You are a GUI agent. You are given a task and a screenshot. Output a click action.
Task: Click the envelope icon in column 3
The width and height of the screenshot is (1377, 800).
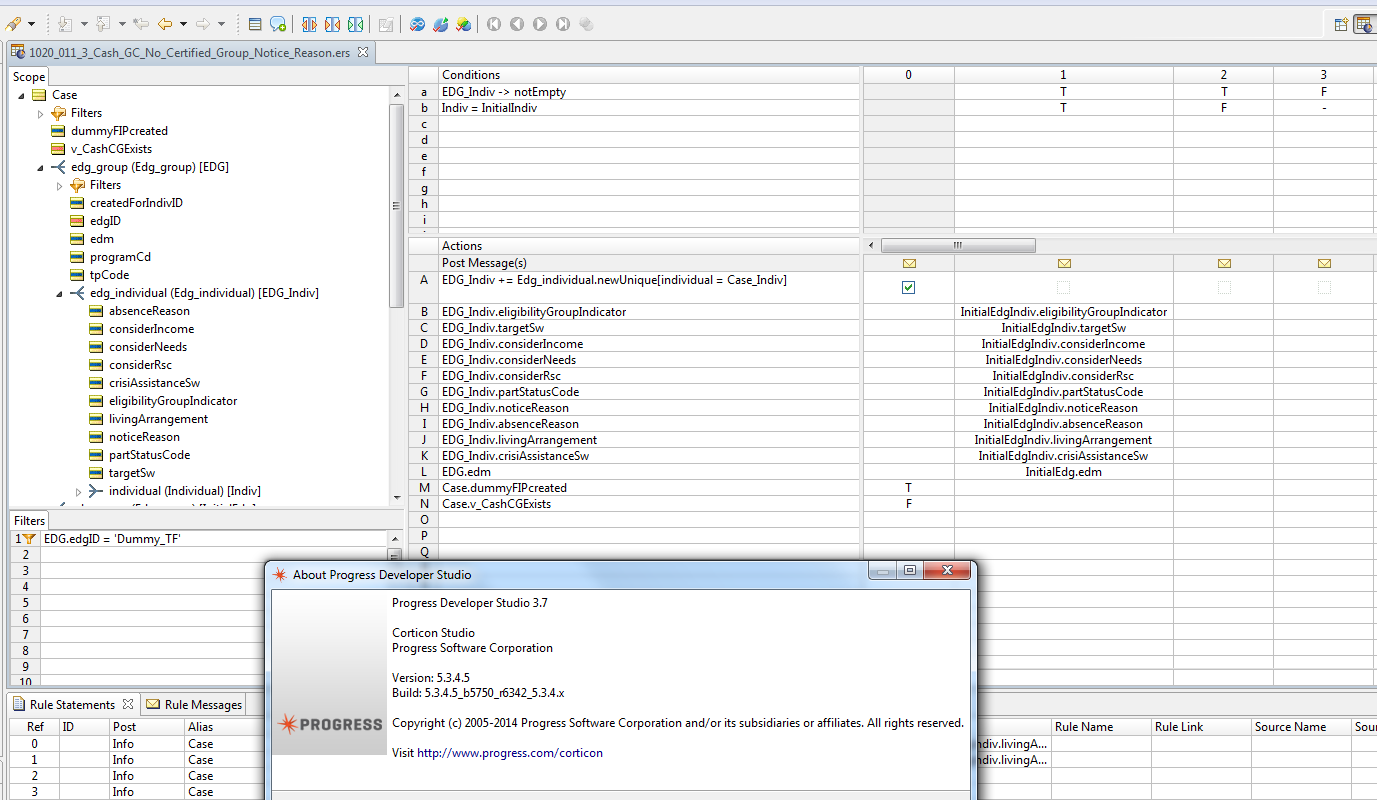(x=1324, y=264)
